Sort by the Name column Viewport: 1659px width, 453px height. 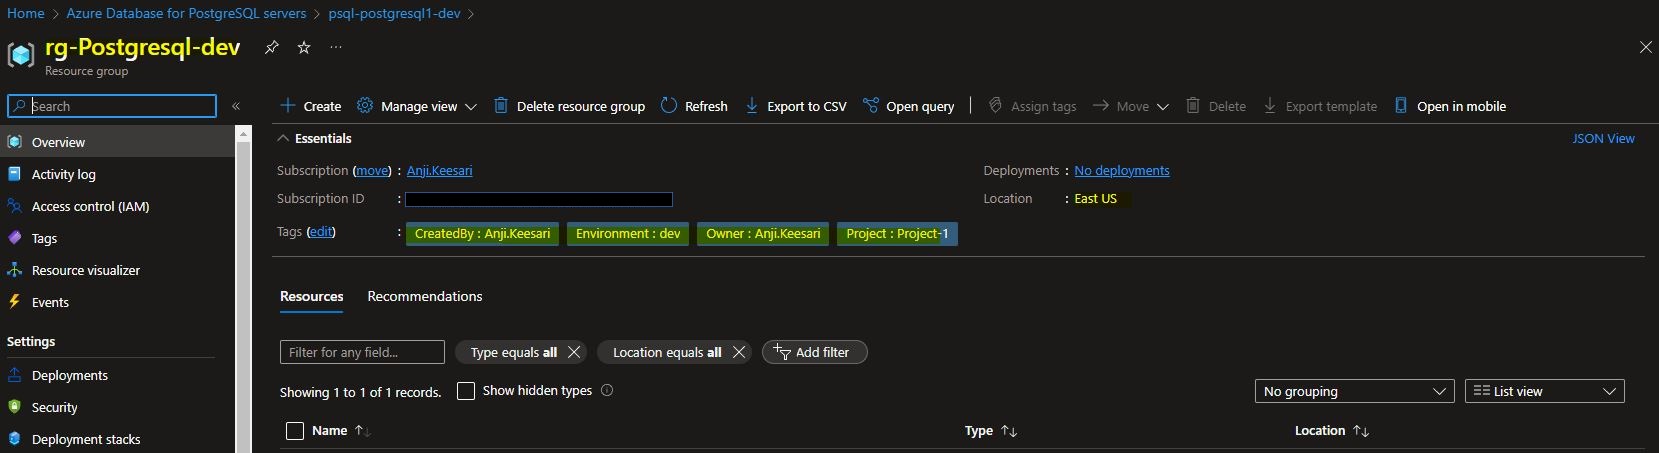340,431
